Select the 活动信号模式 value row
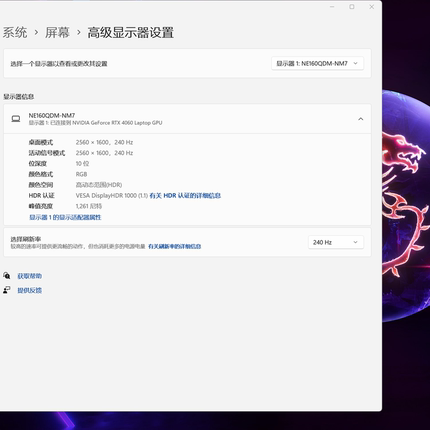The height and width of the screenshot is (430, 430). pyautogui.click(x=104, y=153)
